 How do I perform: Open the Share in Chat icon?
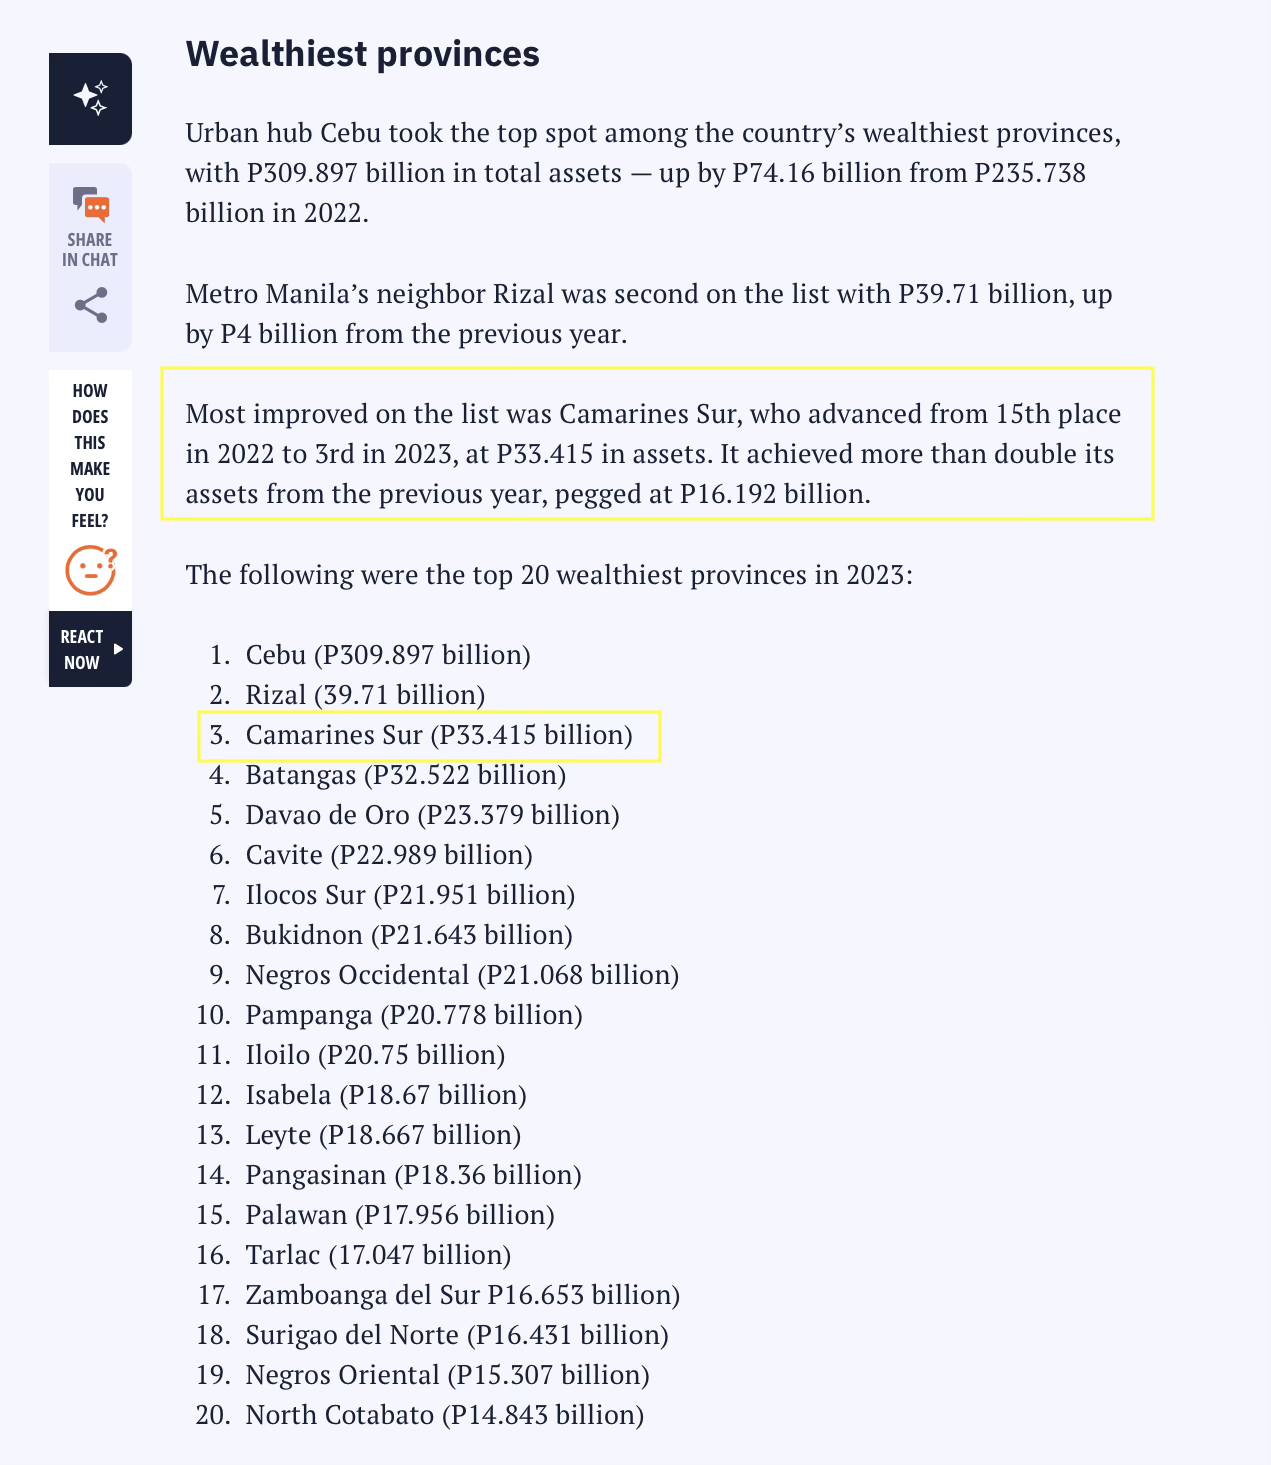click(90, 204)
